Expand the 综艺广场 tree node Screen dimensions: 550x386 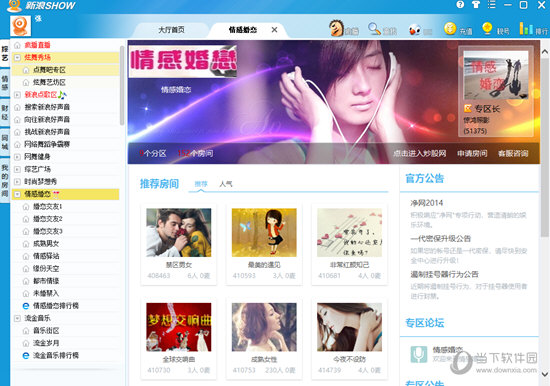(17, 169)
